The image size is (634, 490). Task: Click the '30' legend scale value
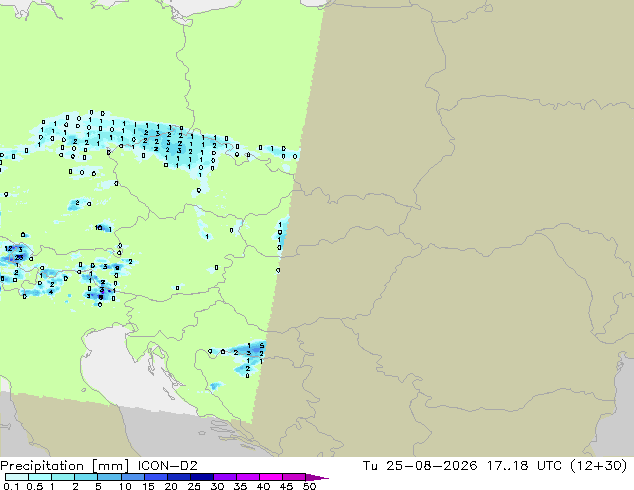tap(217, 486)
